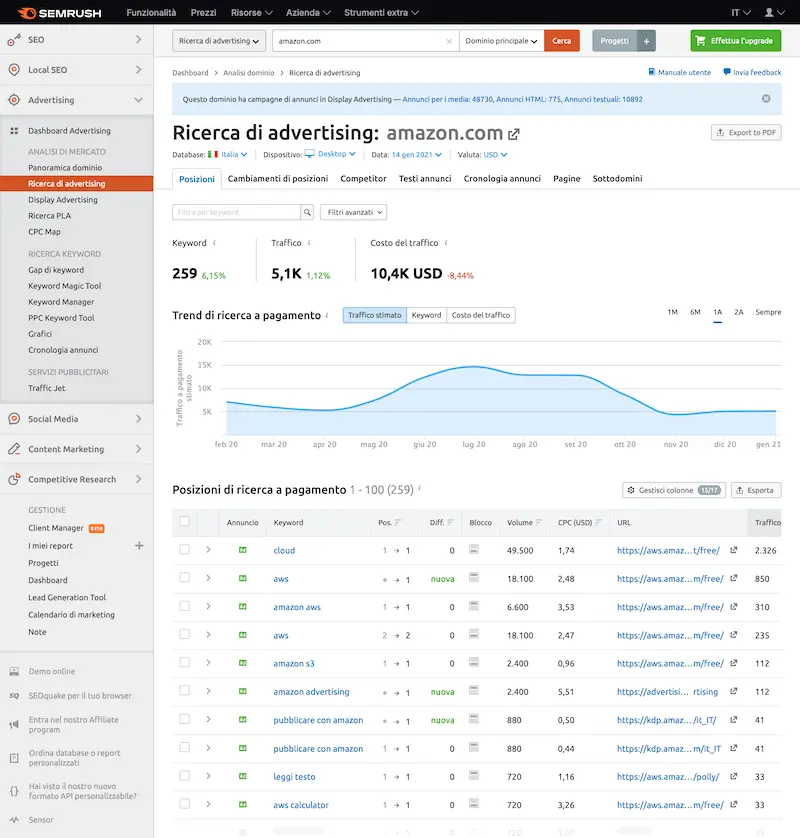Image resolution: width=800 pixels, height=838 pixels.
Task: Switch to the Competitor tab
Action: pos(363,179)
